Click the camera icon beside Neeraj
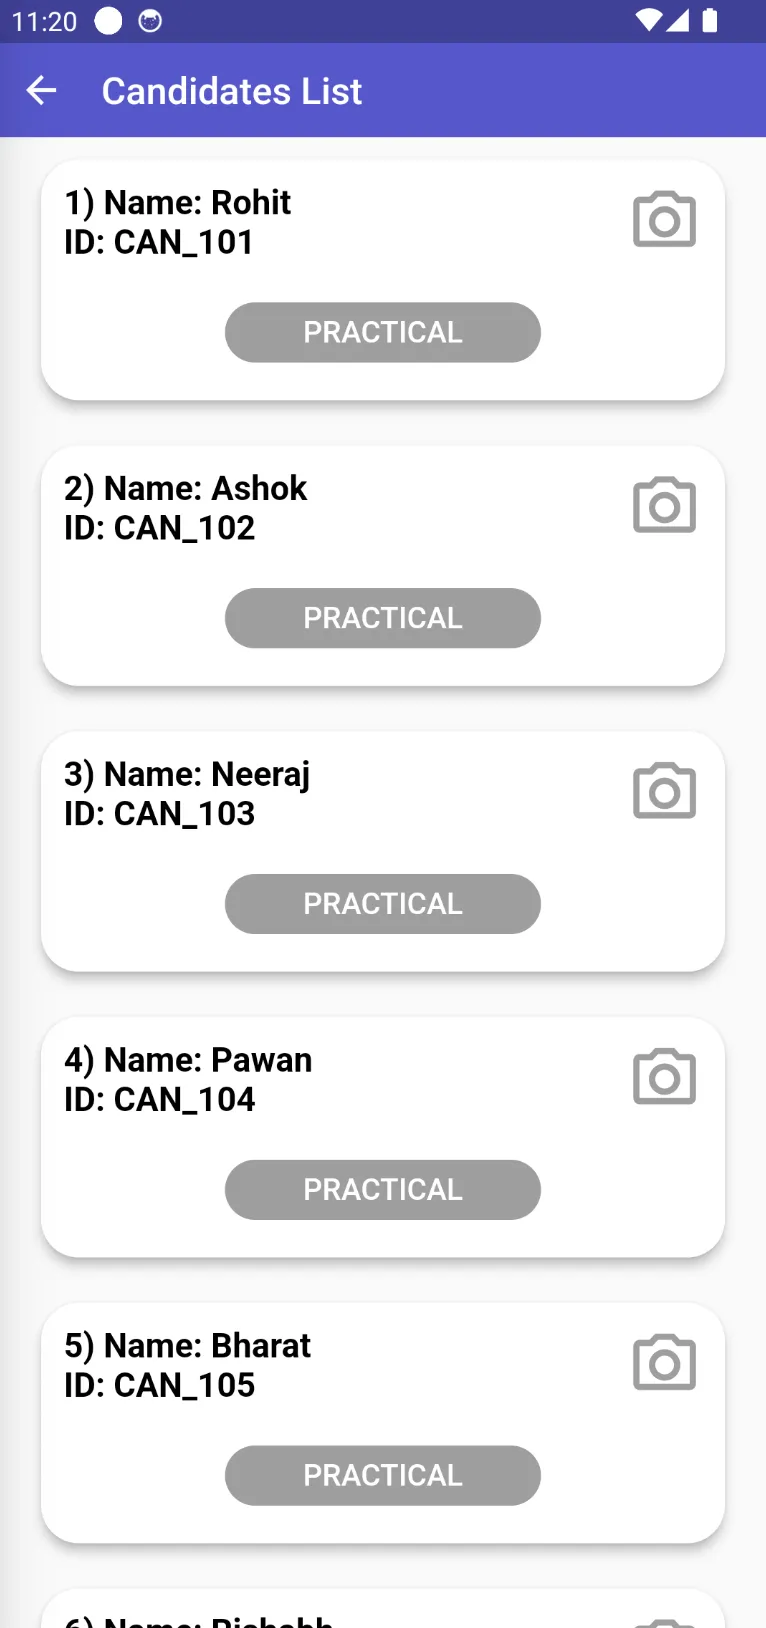 point(664,790)
